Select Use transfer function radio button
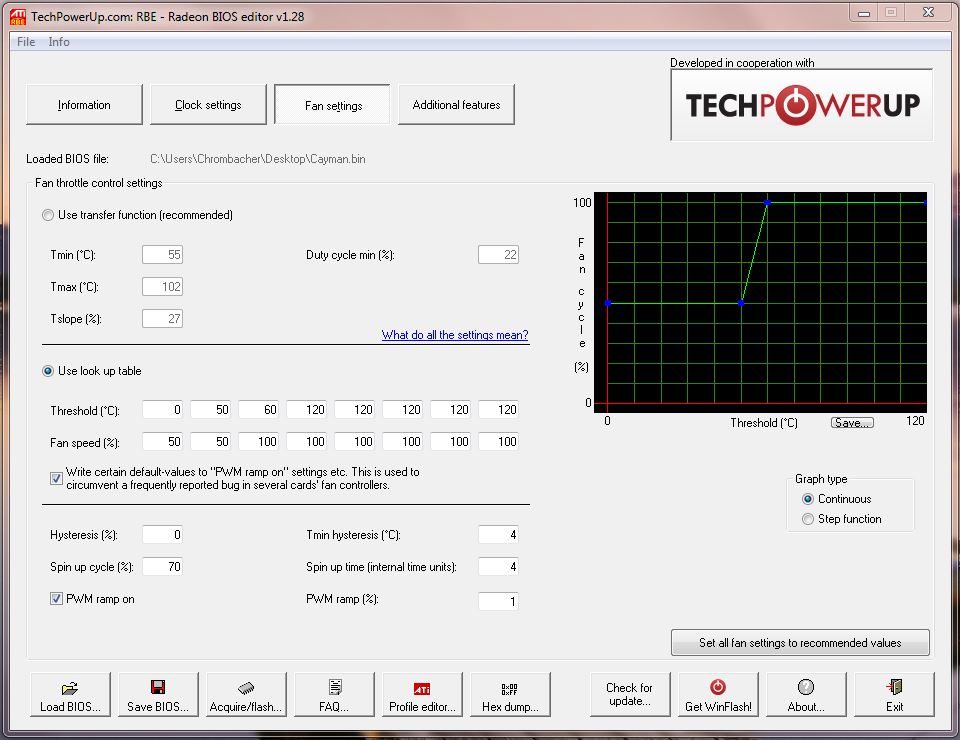Viewport: 960px width, 740px height. 48,215
